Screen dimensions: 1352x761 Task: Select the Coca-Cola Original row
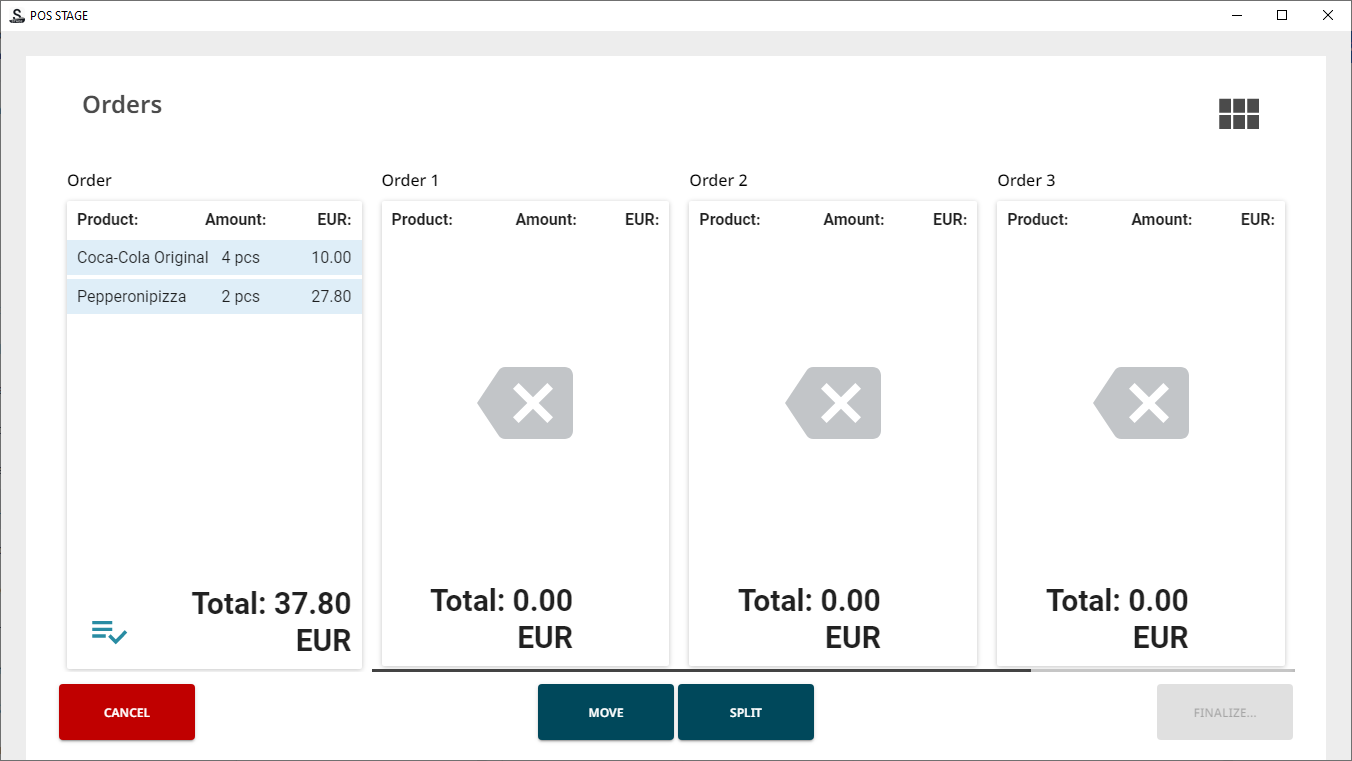tap(214, 258)
